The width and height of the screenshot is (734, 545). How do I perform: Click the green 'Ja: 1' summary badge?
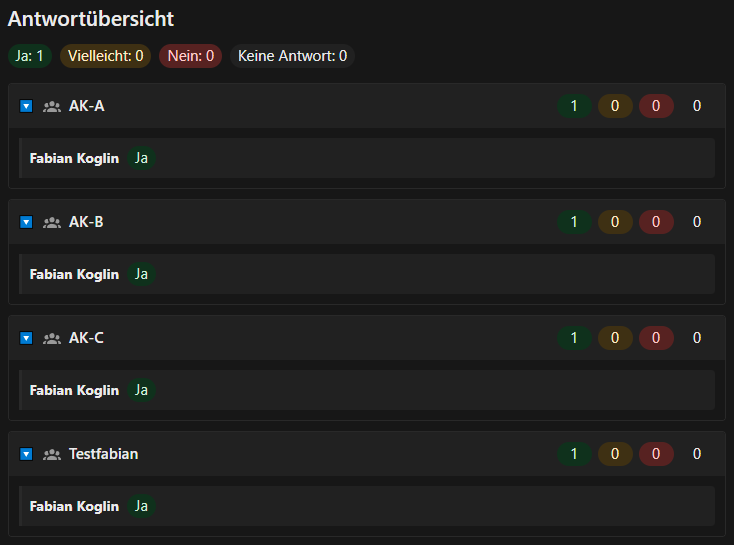(30, 56)
